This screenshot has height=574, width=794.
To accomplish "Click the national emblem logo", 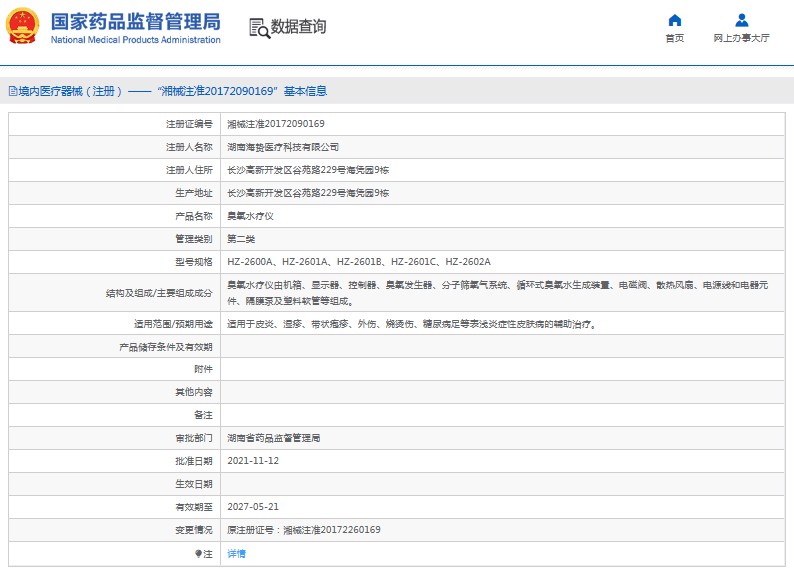I will click(22, 26).
